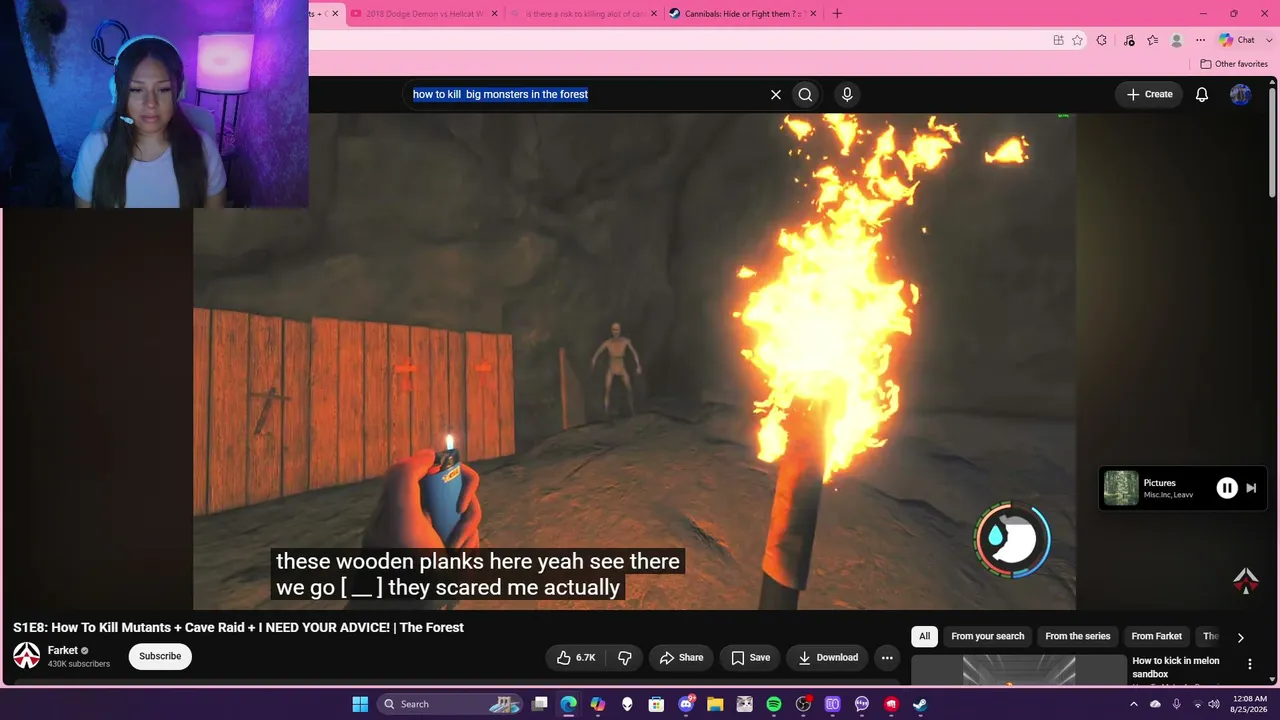The image size is (1280, 720).
Task: Open browser Settings and more menu
Action: coord(1200,40)
